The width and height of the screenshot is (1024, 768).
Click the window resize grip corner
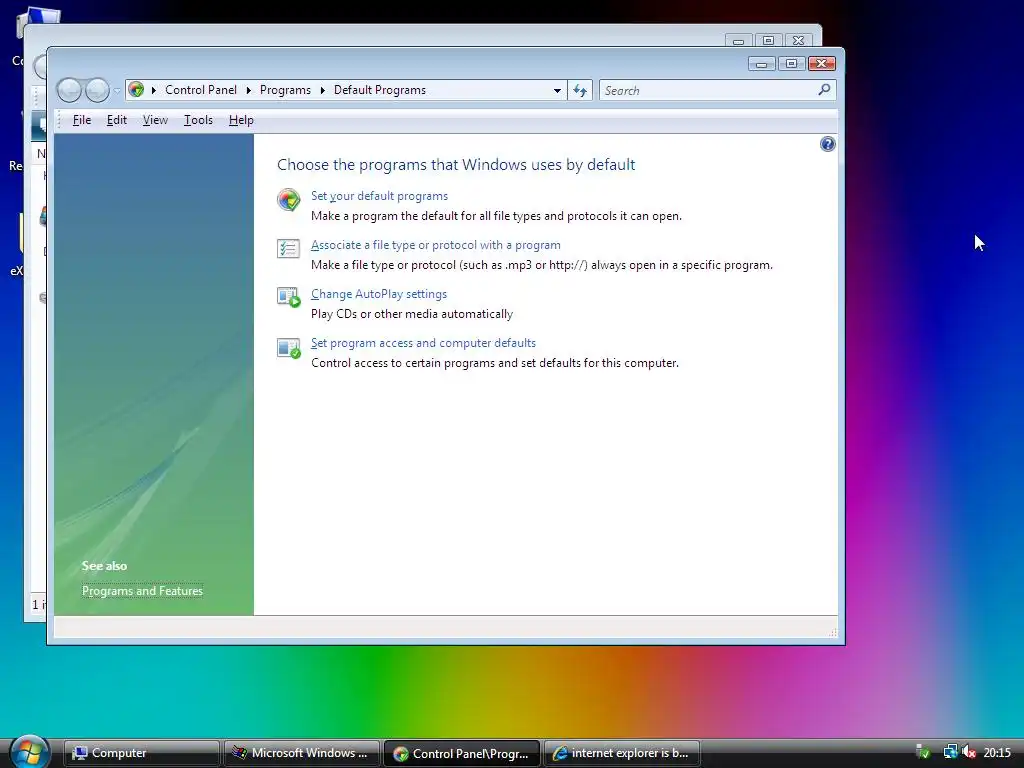[833, 632]
